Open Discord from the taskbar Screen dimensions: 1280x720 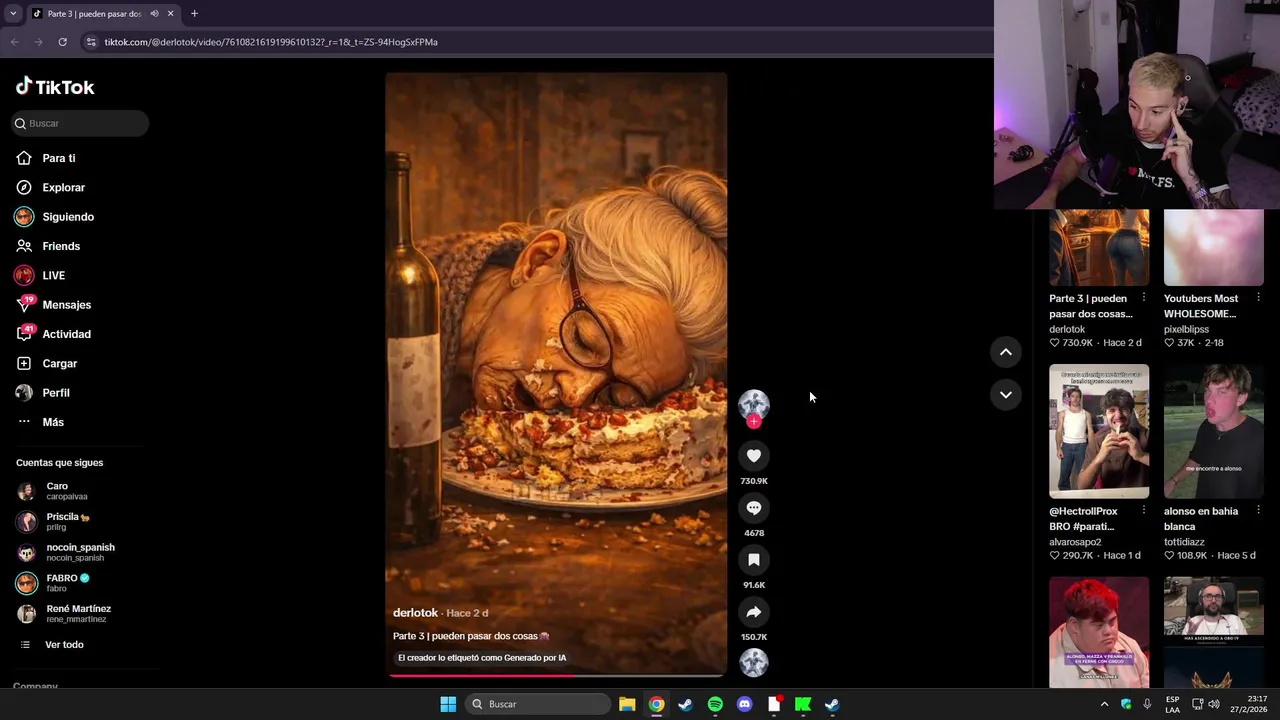click(744, 704)
